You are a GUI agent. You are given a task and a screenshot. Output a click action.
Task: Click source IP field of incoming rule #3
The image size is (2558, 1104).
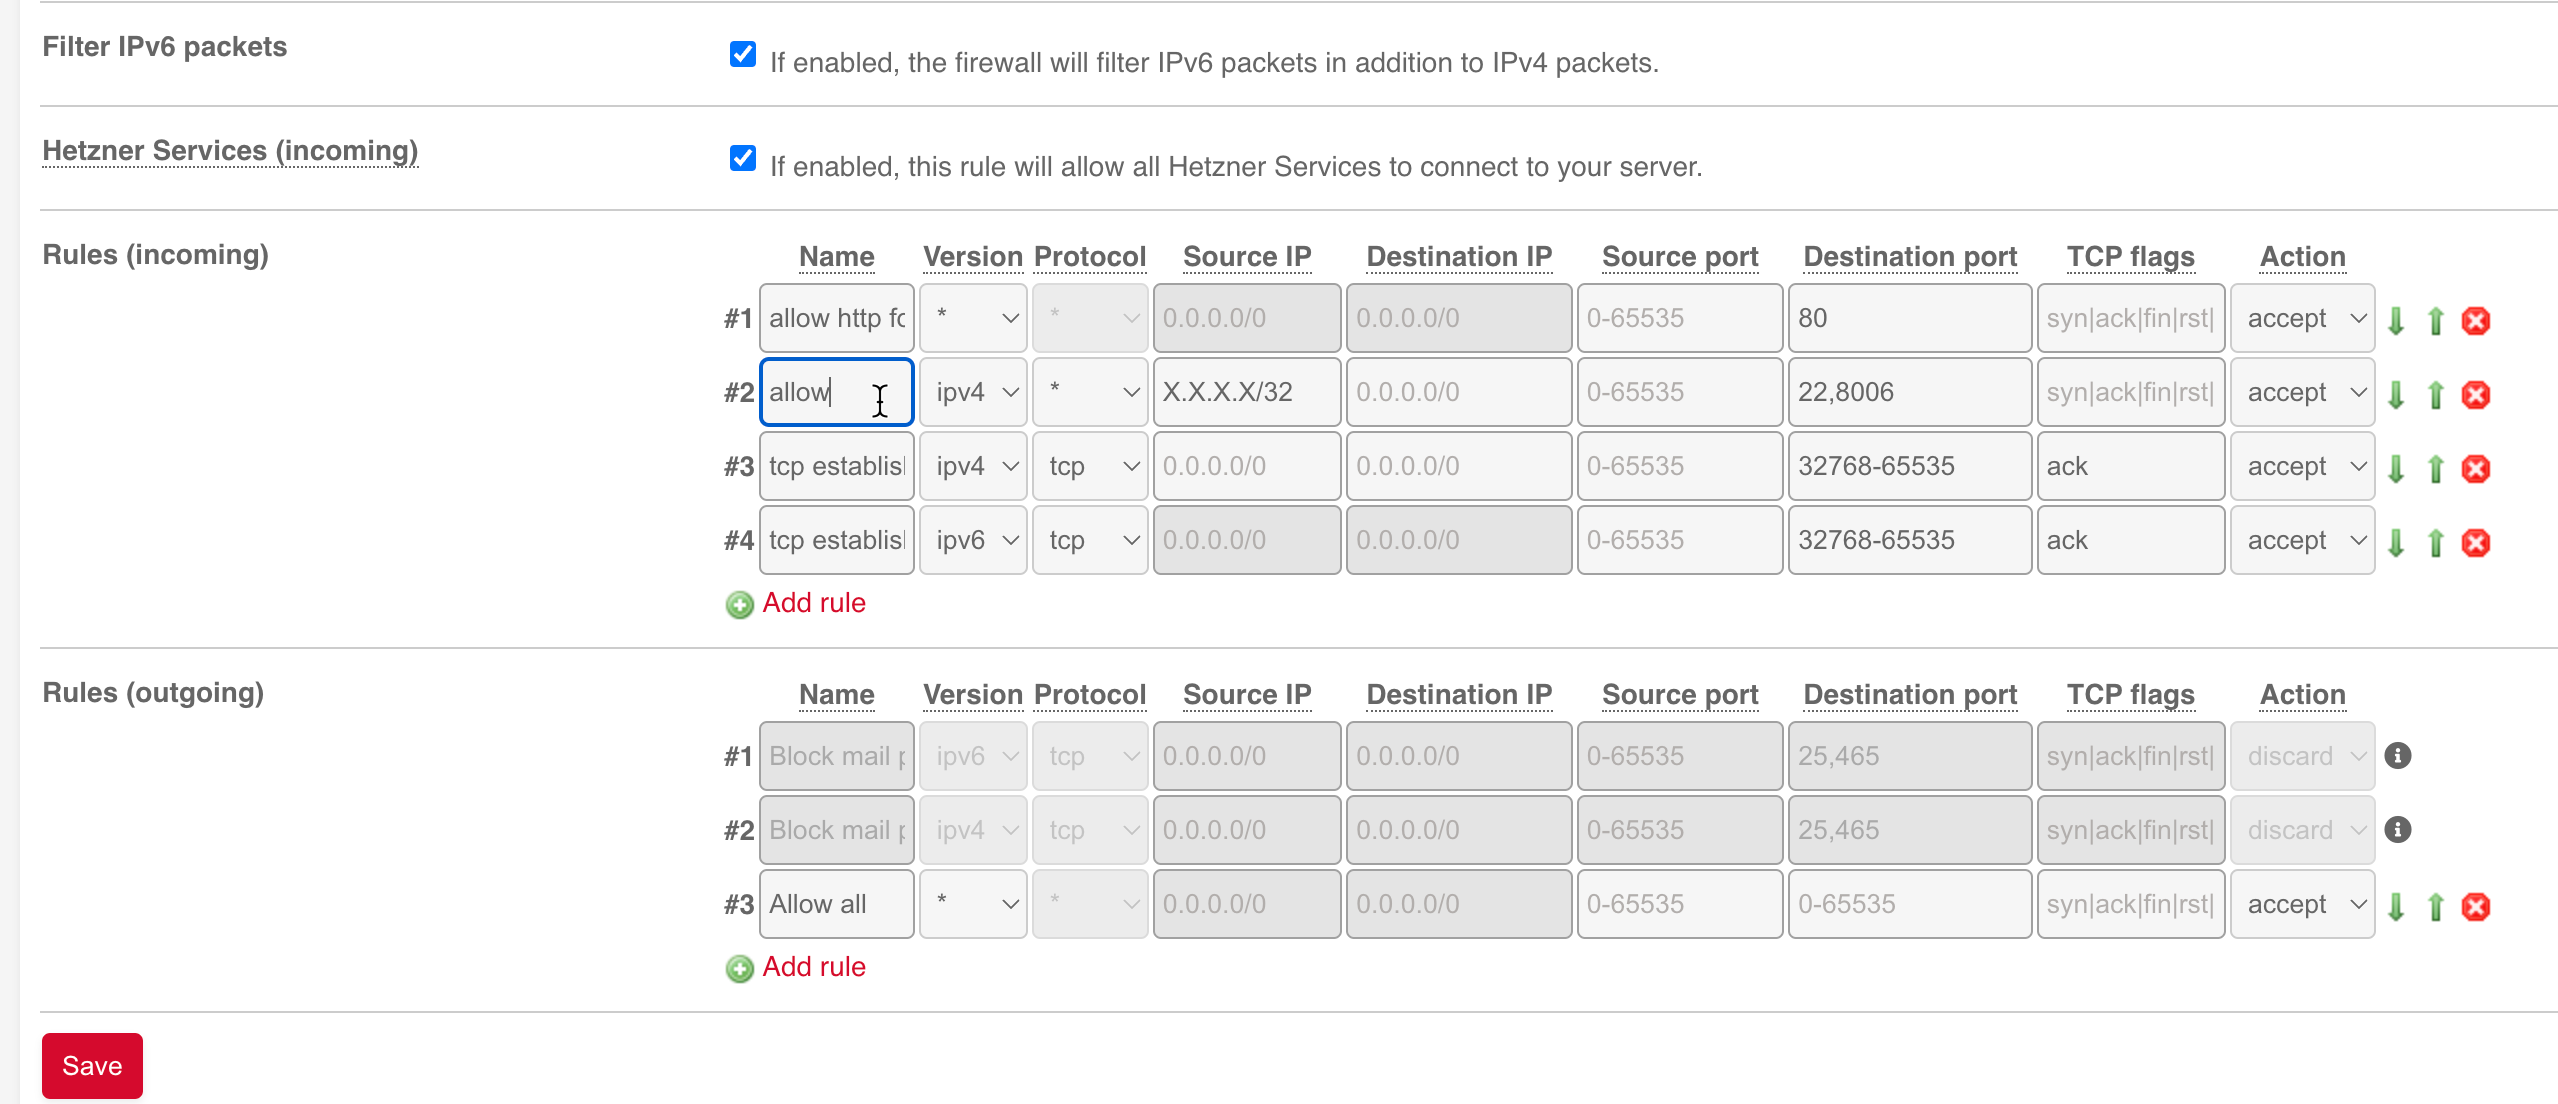point(1247,466)
